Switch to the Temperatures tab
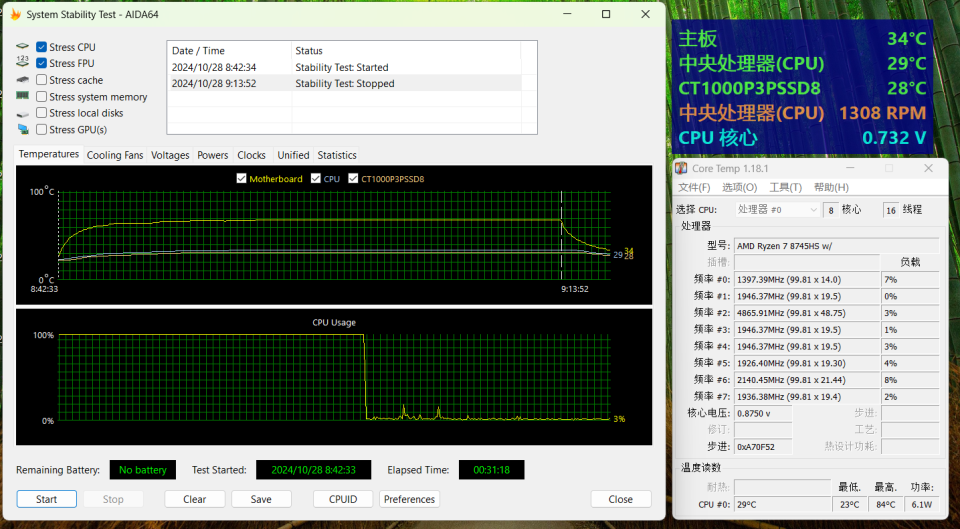This screenshot has height=529, width=960. (48, 154)
